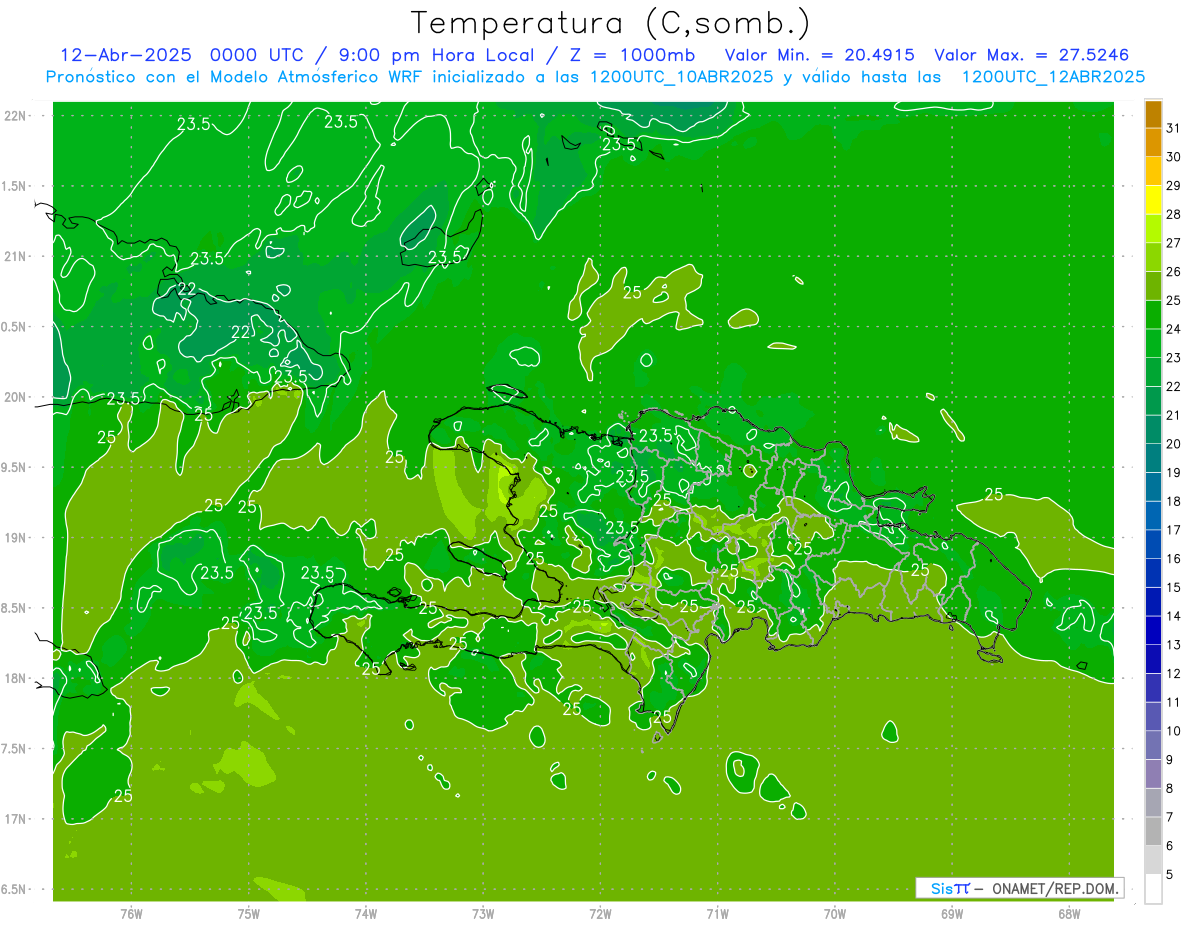1200x927 pixels.
Task: Click the "75W" longitude axis label
Action: click(x=248, y=913)
